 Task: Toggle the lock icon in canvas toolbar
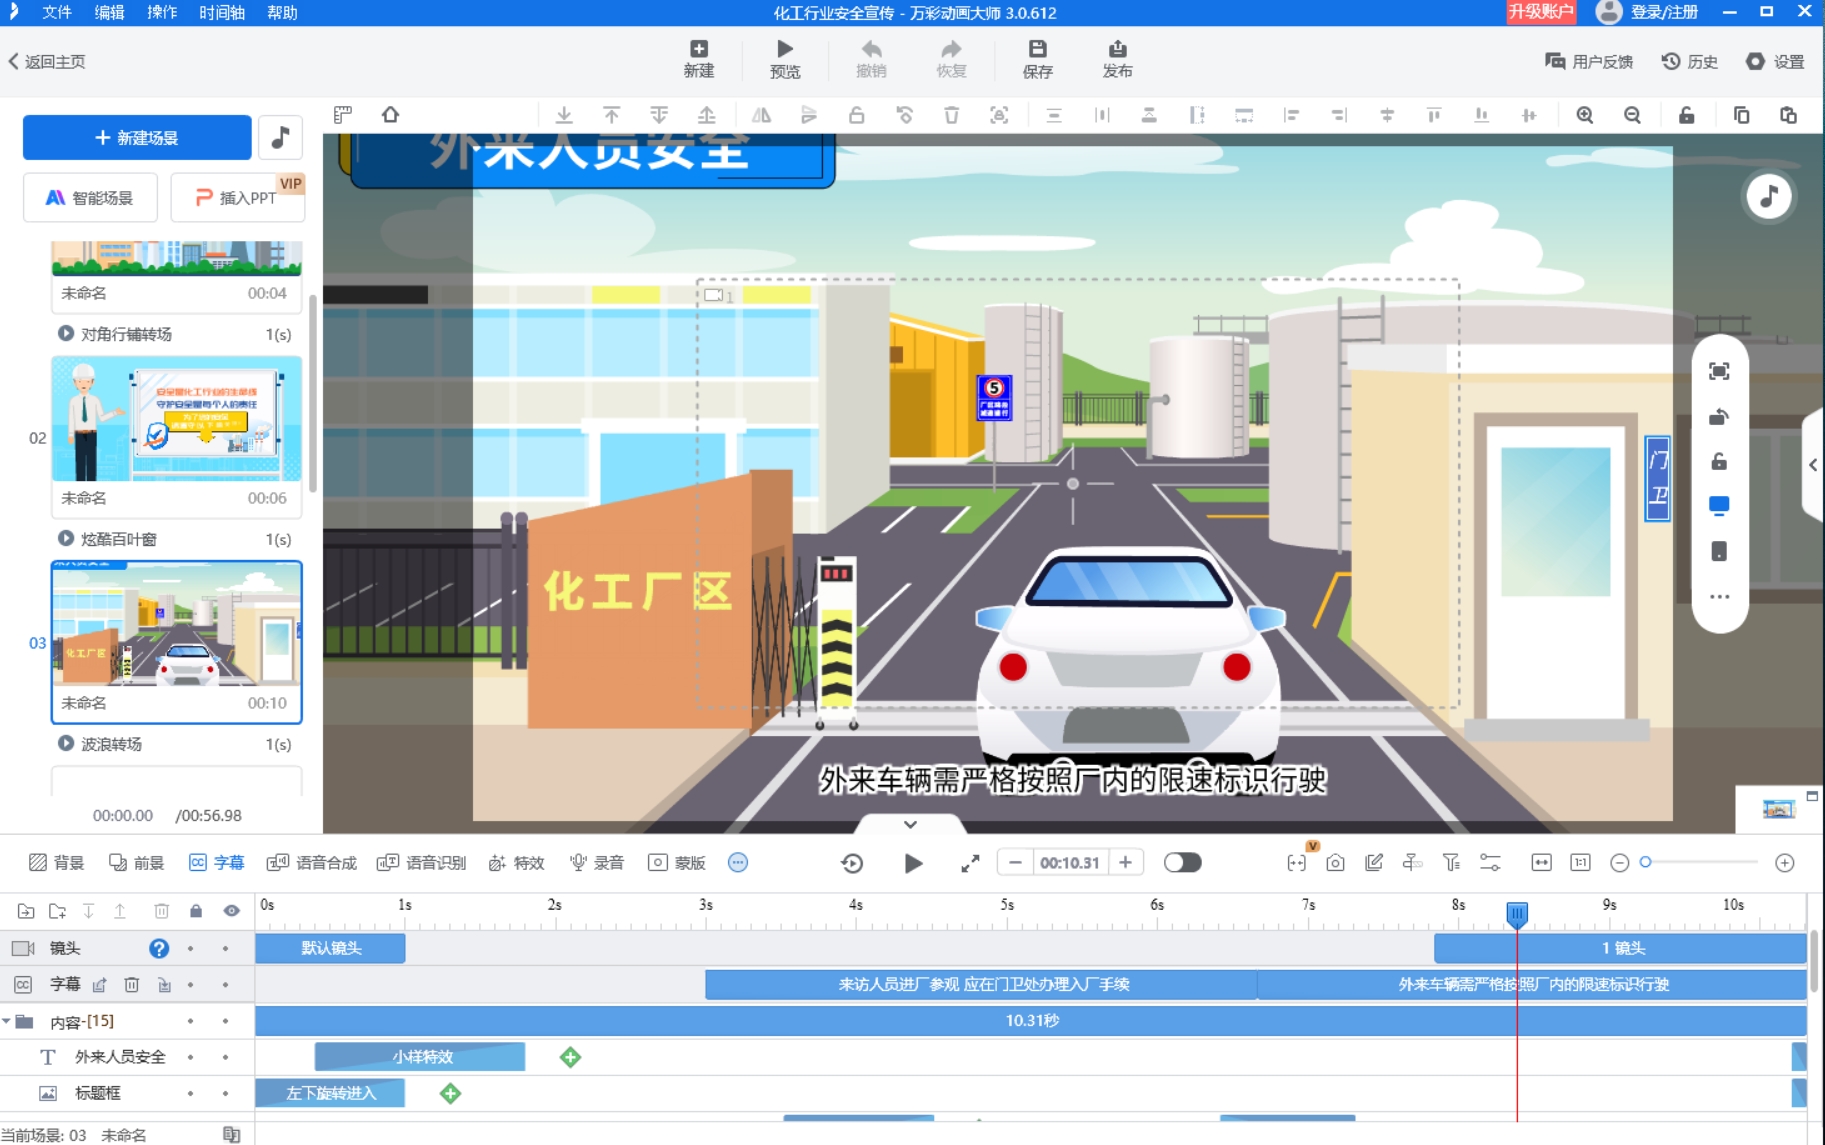[x=1686, y=115]
